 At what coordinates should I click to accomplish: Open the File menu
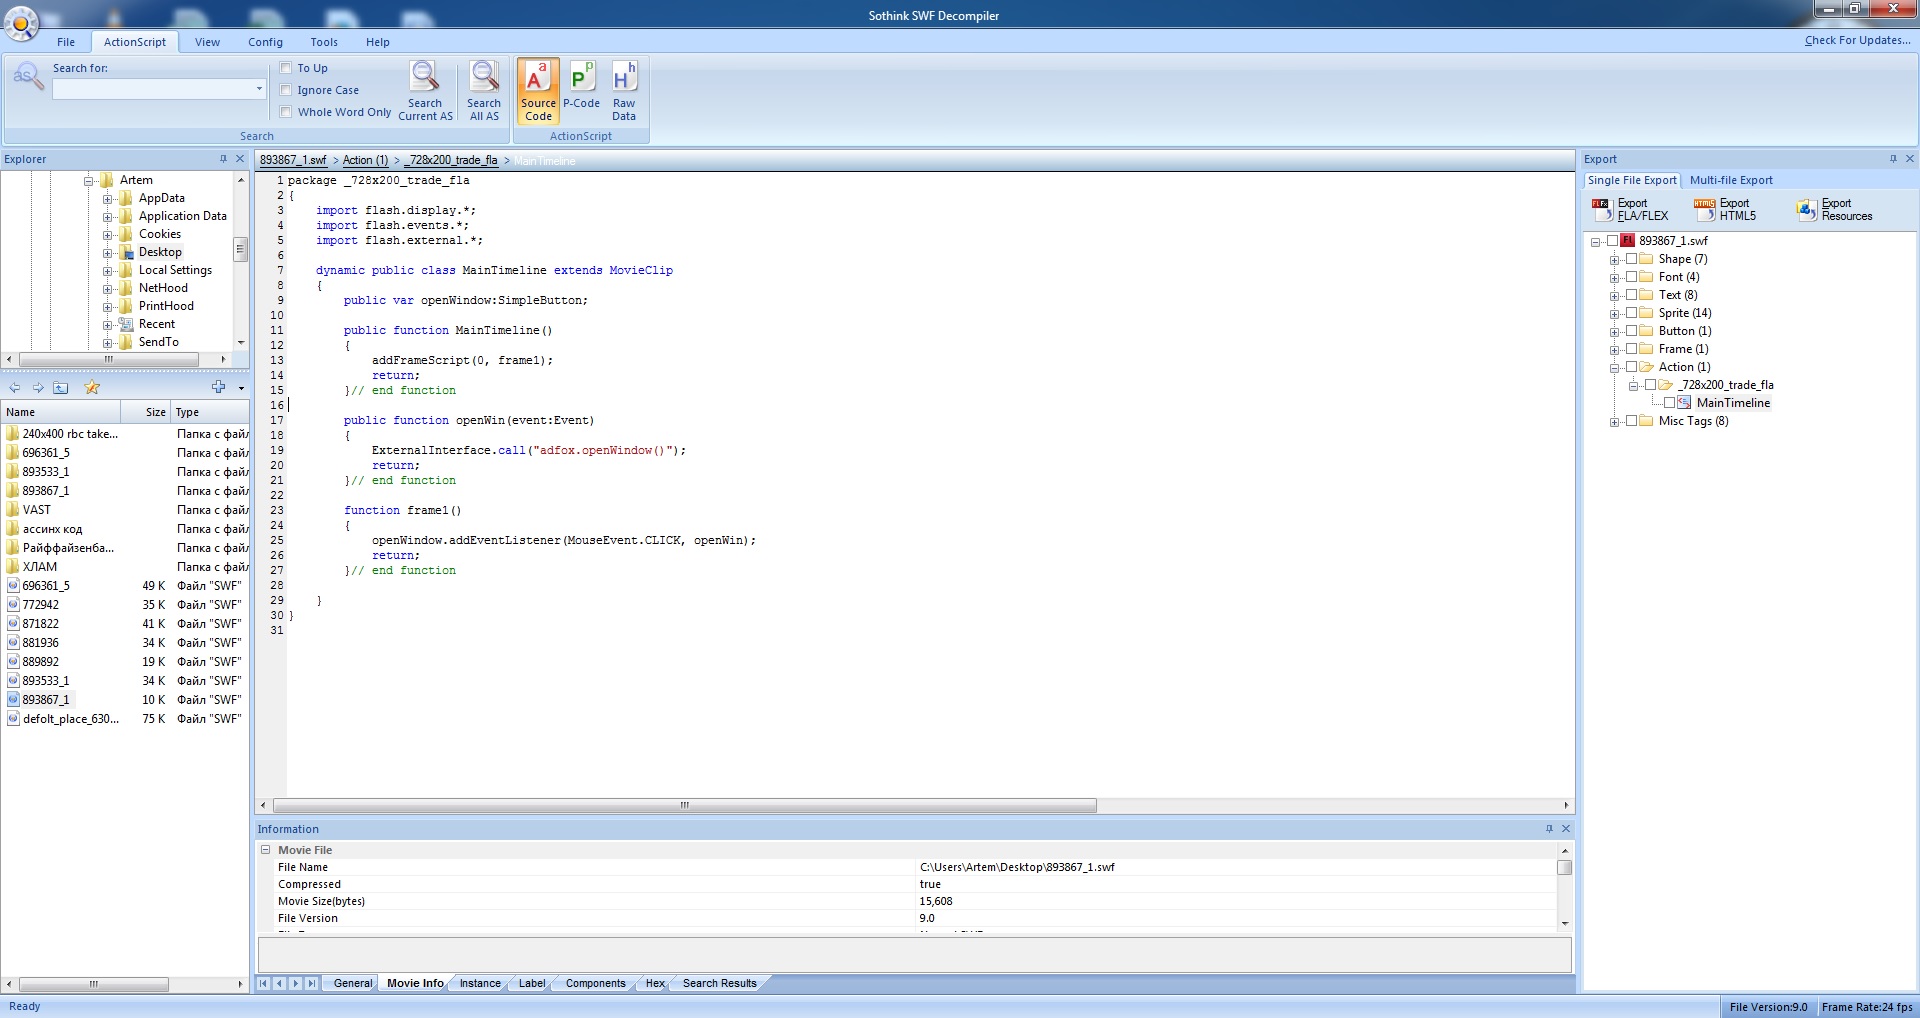[66, 42]
